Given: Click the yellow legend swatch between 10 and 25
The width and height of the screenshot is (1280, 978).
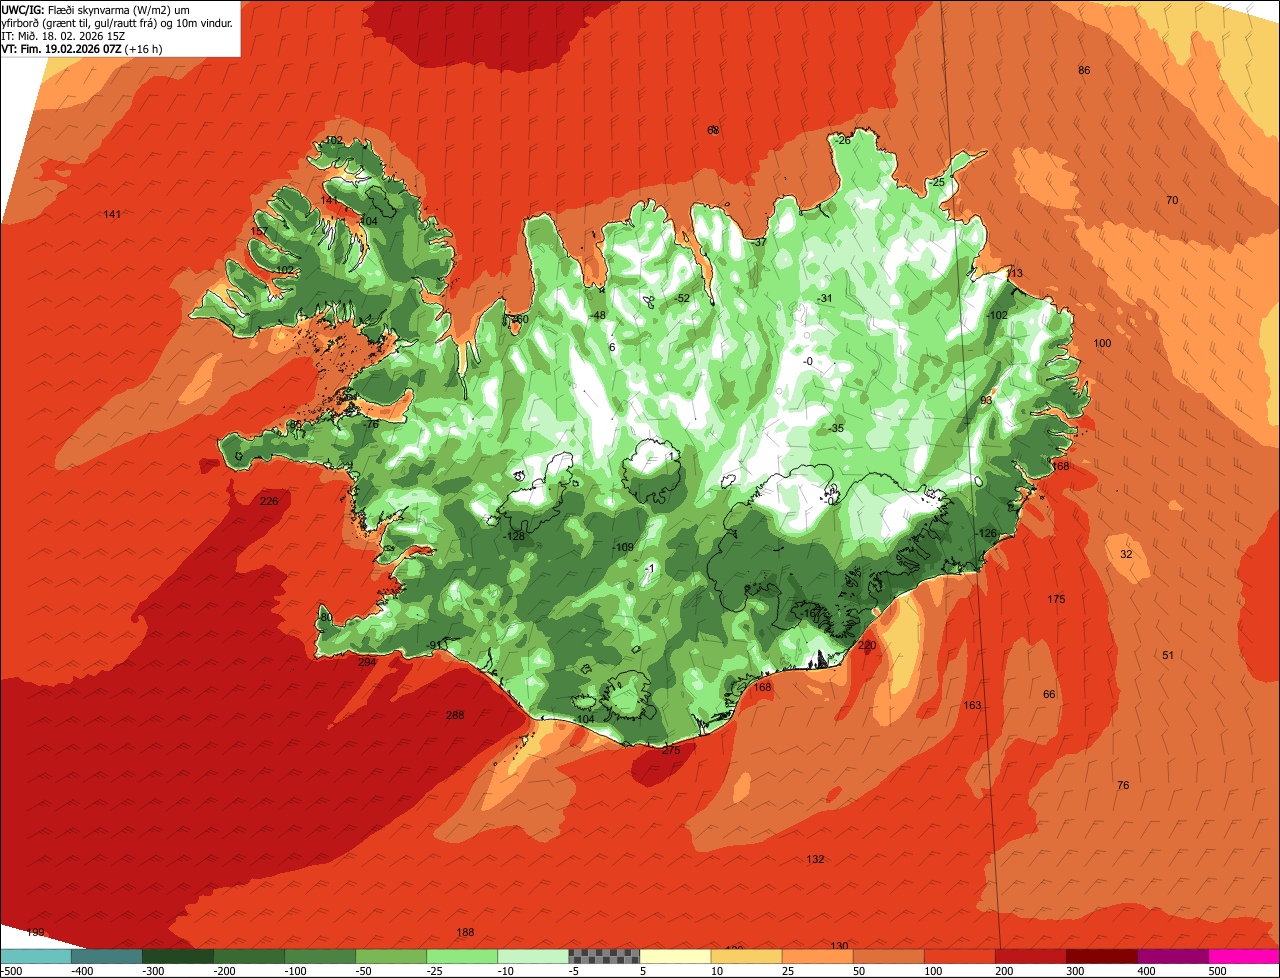Looking at the screenshot, I should coord(746,955).
